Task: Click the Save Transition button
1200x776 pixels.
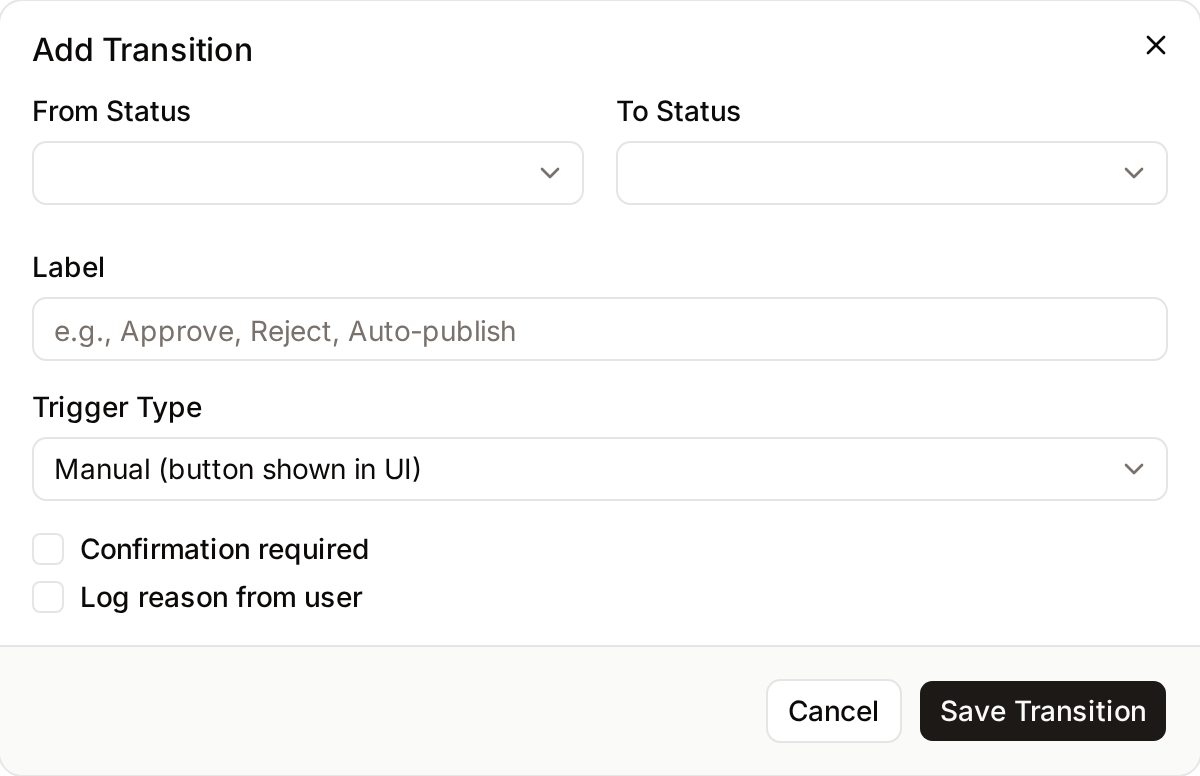Action: pos(1043,711)
